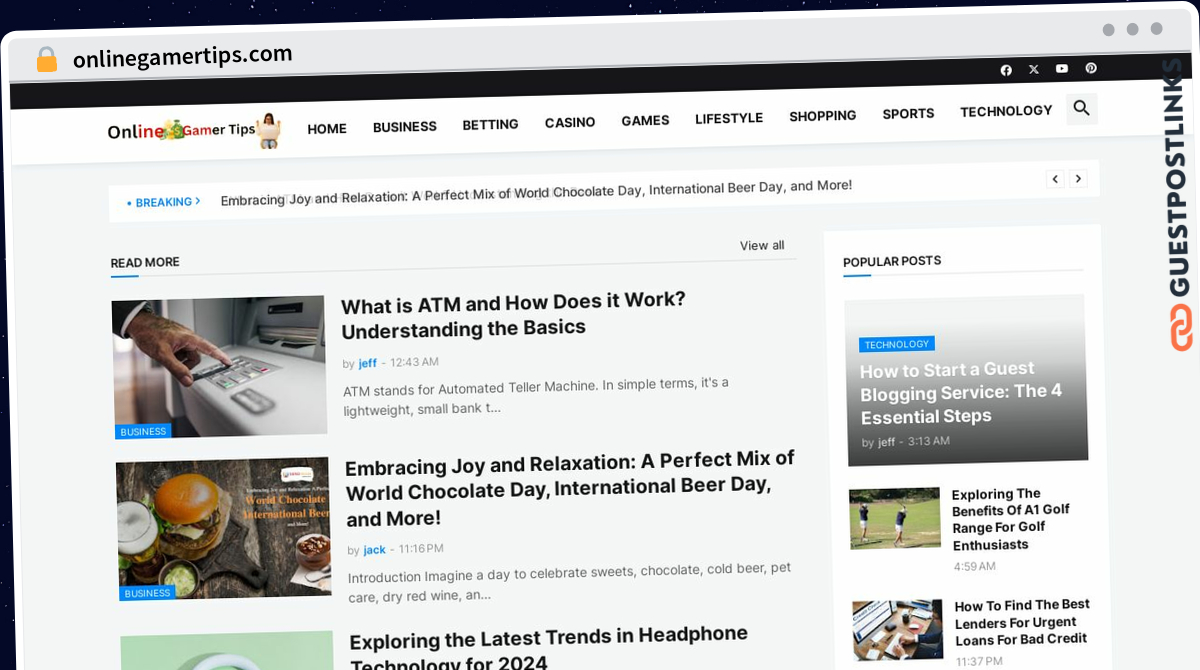1200x670 pixels.
Task: Click the BREAKING label in the ticker
Action: coord(164,202)
